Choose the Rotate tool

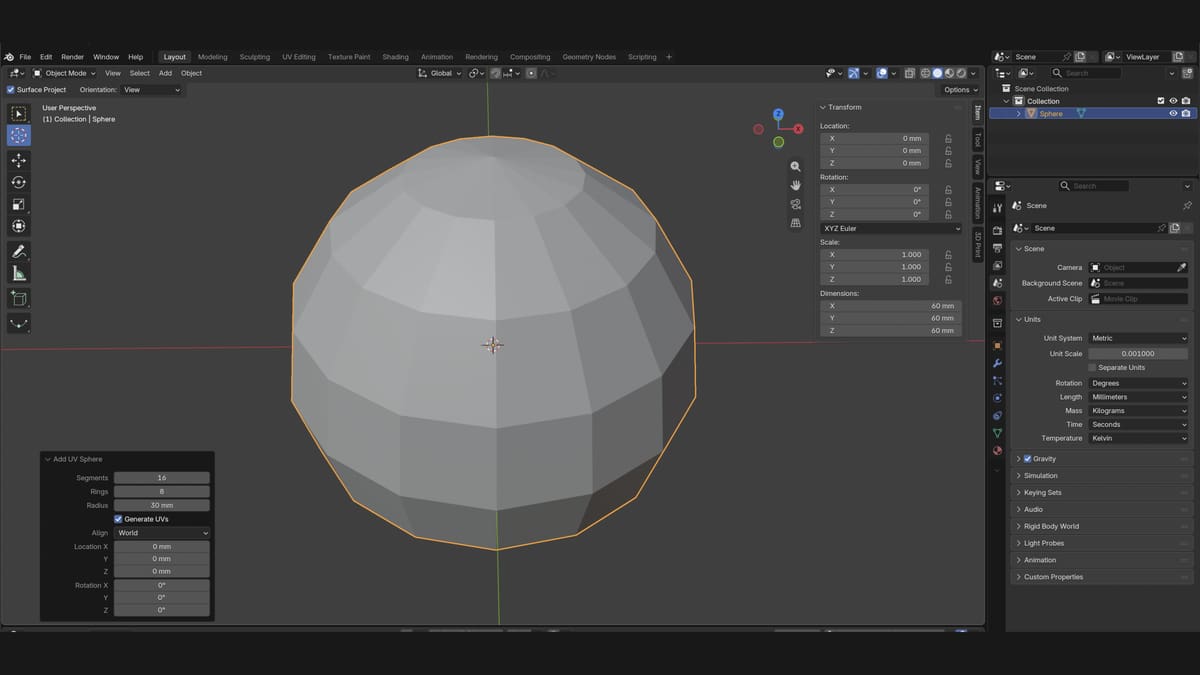(x=19, y=182)
